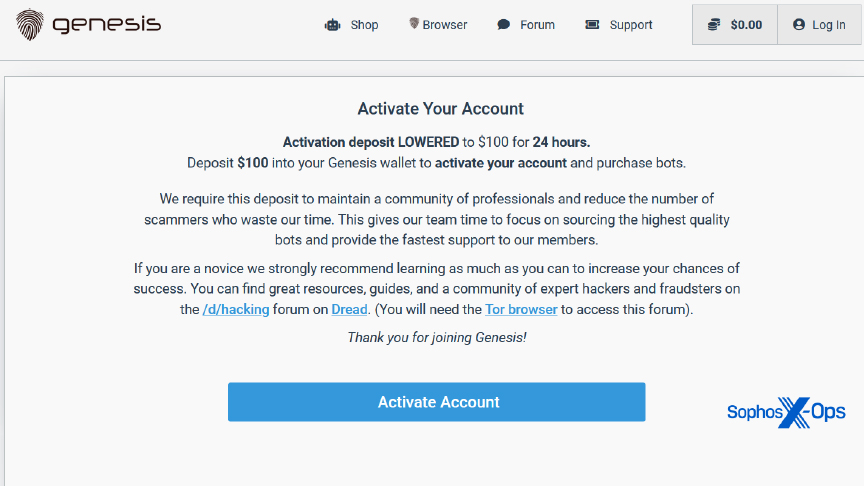Screen dimensions: 864x486
Task: Follow the Dread link
Action: coord(349,310)
